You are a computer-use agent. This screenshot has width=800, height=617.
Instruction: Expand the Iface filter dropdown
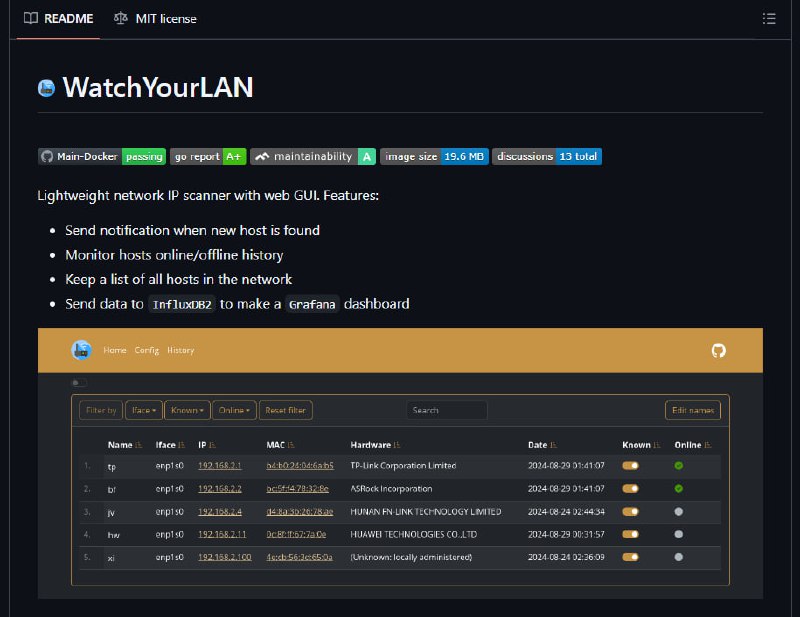pyautogui.click(x=144, y=410)
